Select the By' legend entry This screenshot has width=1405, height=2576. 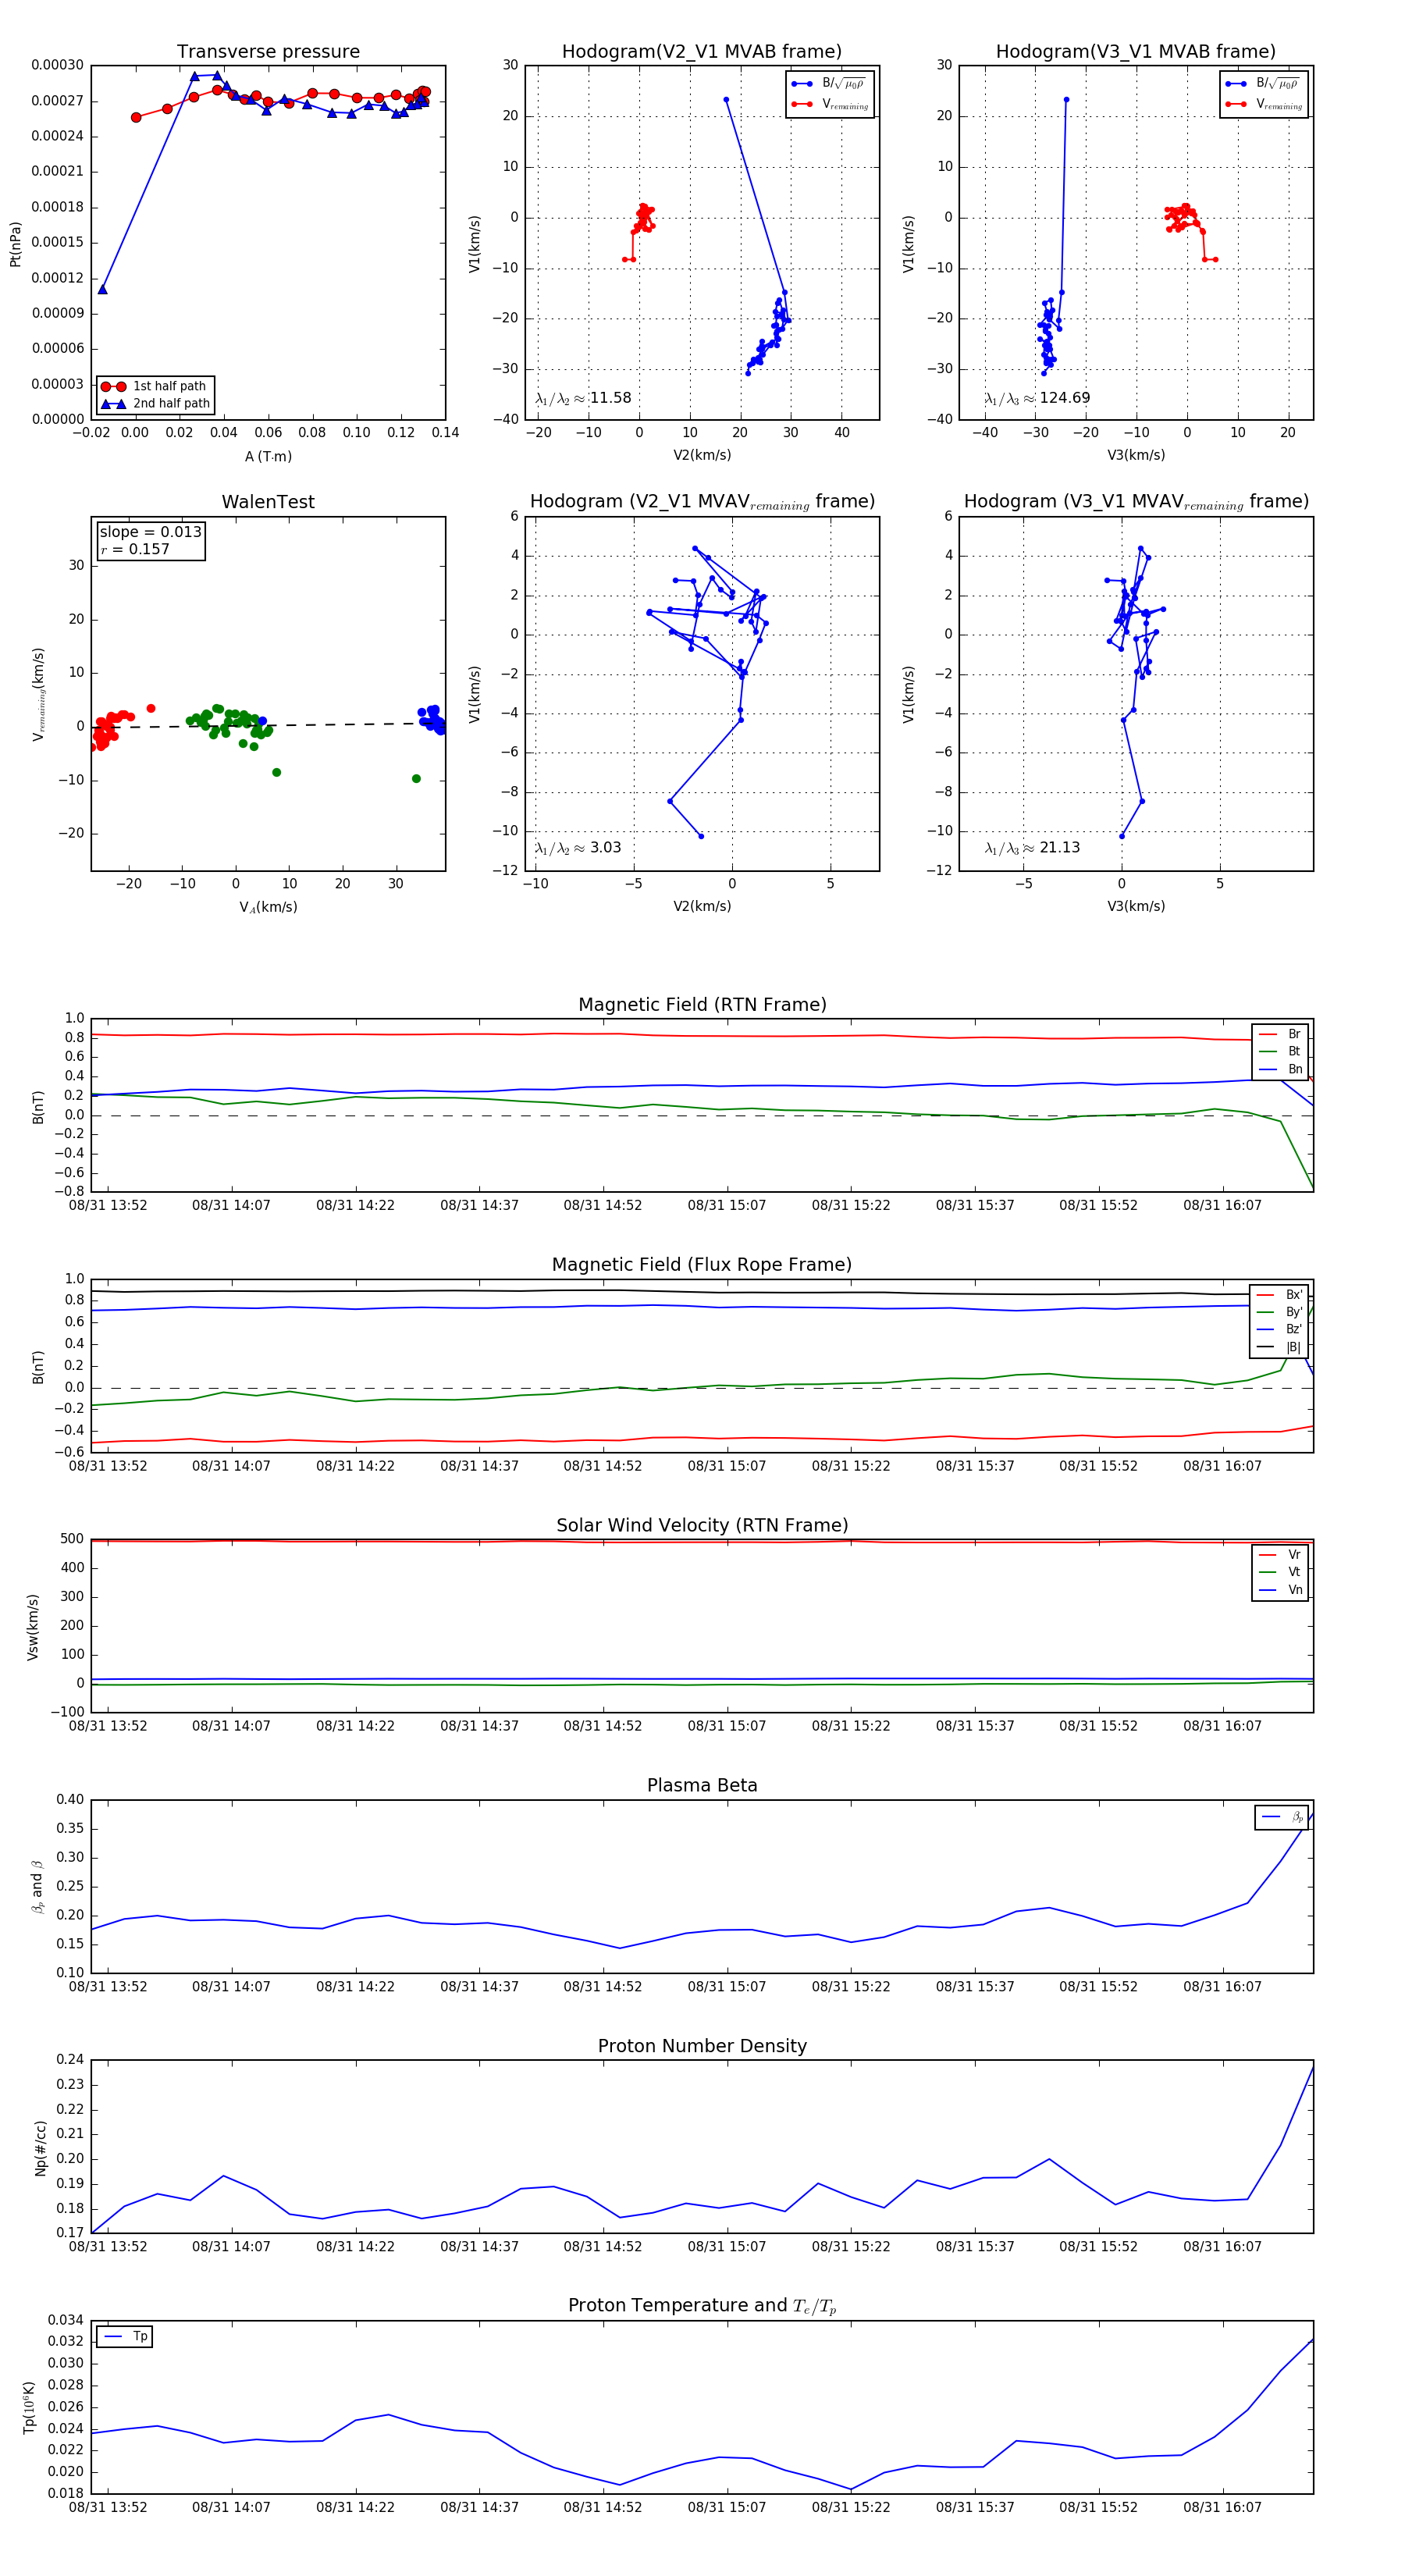(x=1279, y=1312)
